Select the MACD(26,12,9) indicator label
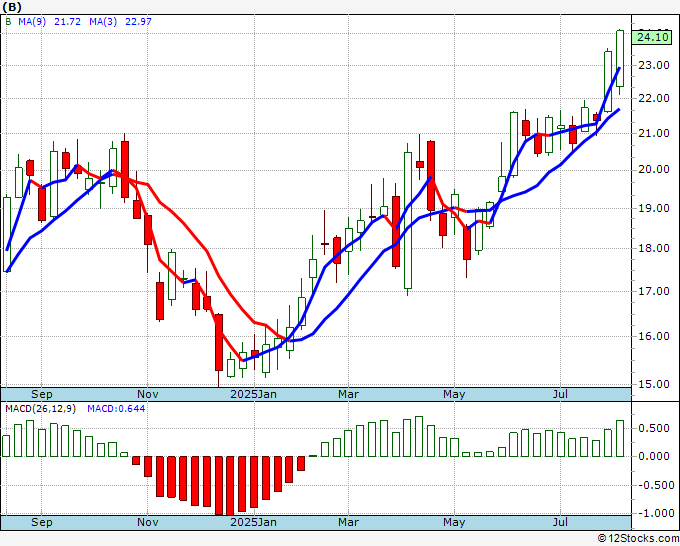 [x=40, y=409]
